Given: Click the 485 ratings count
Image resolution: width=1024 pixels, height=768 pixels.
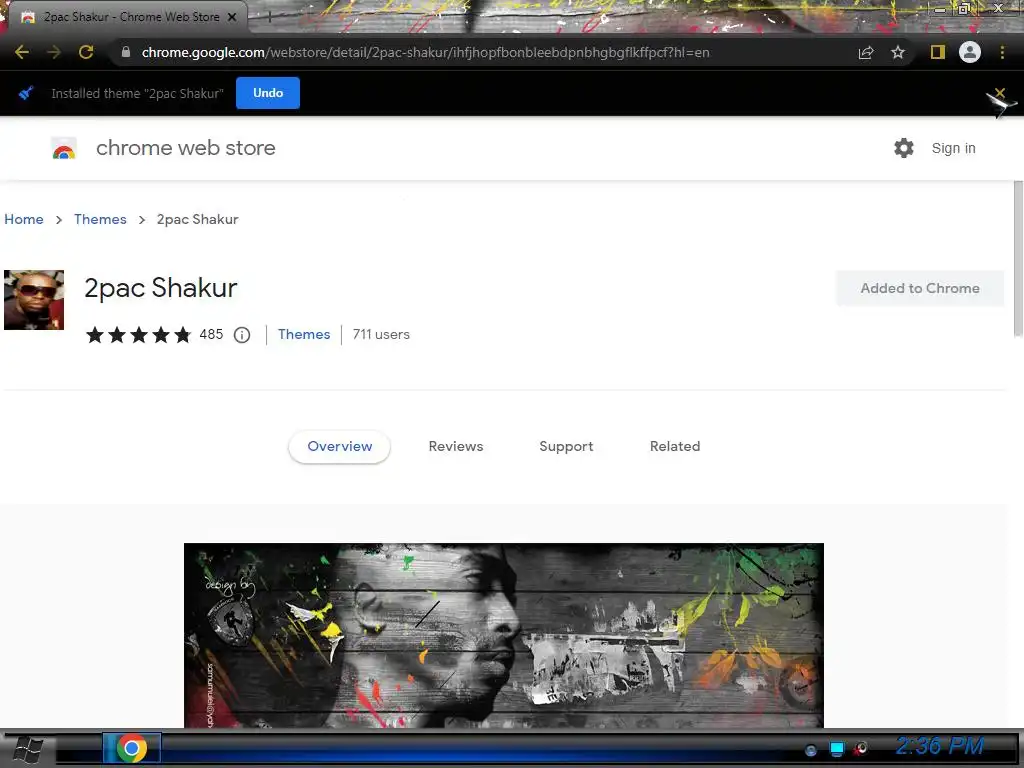Looking at the screenshot, I should [211, 334].
